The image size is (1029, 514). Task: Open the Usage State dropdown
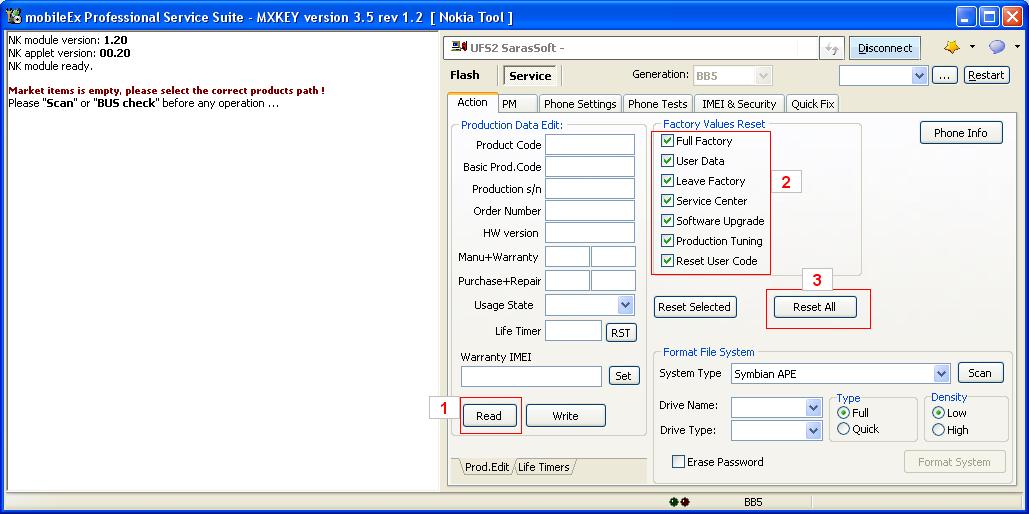(625, 305)
